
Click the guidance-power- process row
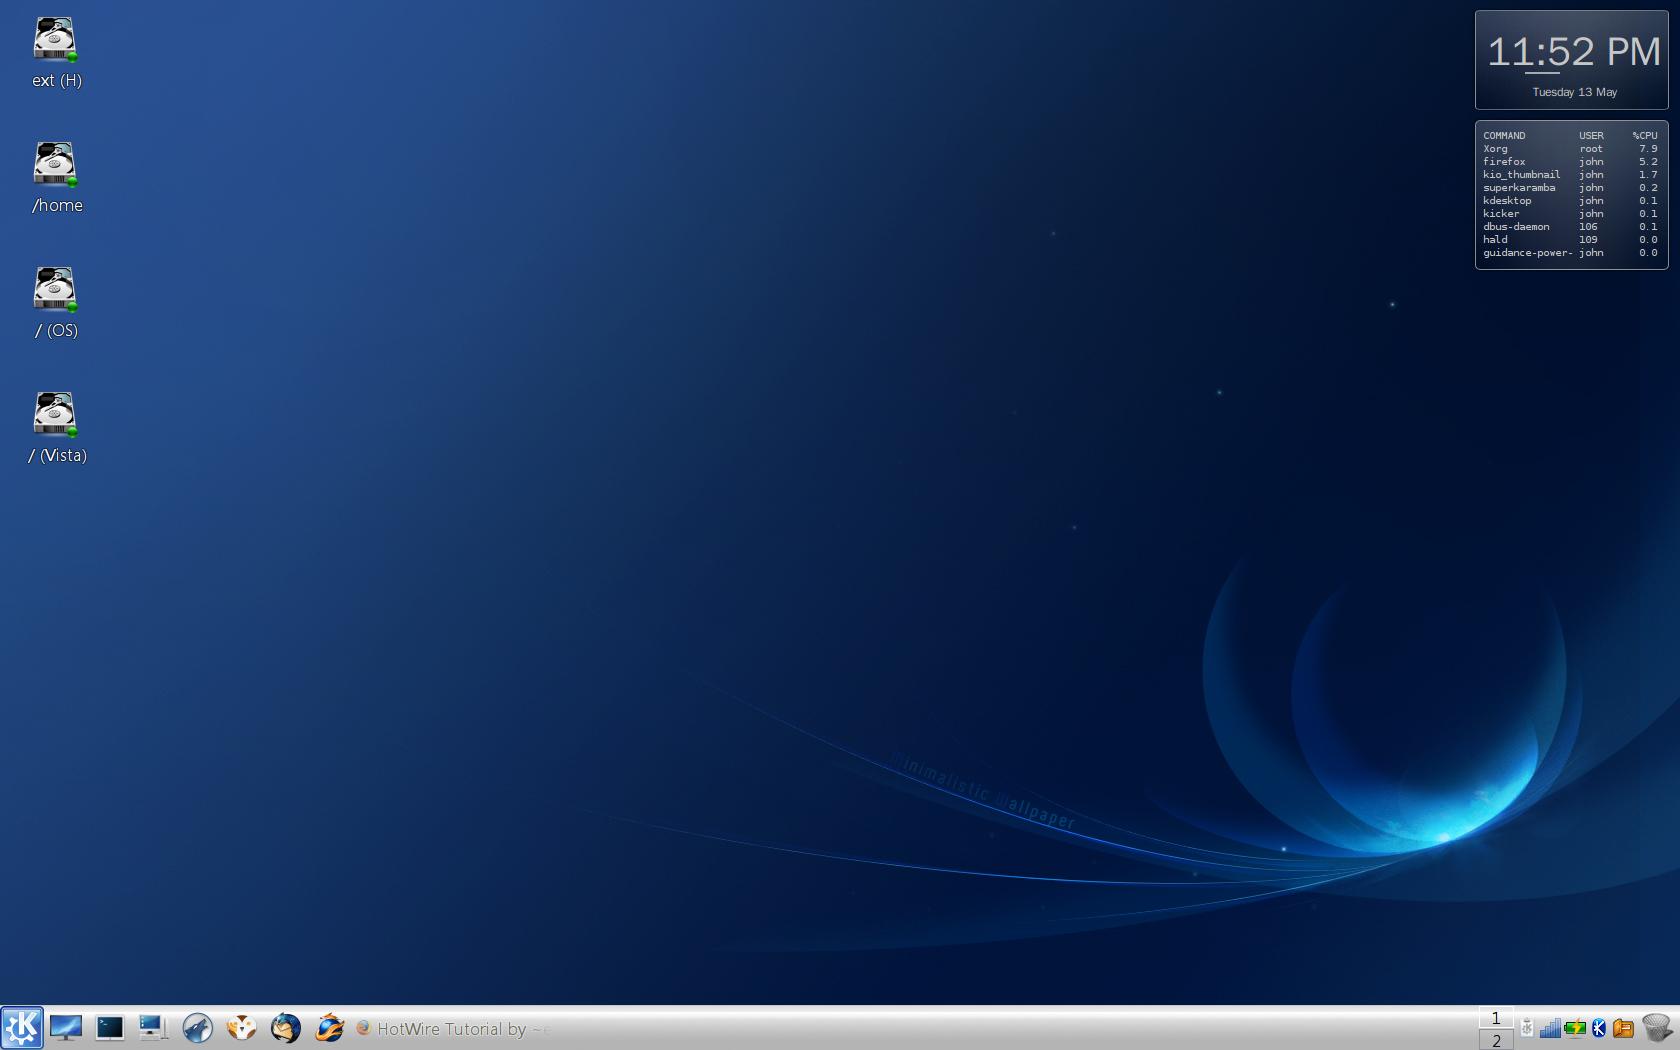(x=1570, y=253)
